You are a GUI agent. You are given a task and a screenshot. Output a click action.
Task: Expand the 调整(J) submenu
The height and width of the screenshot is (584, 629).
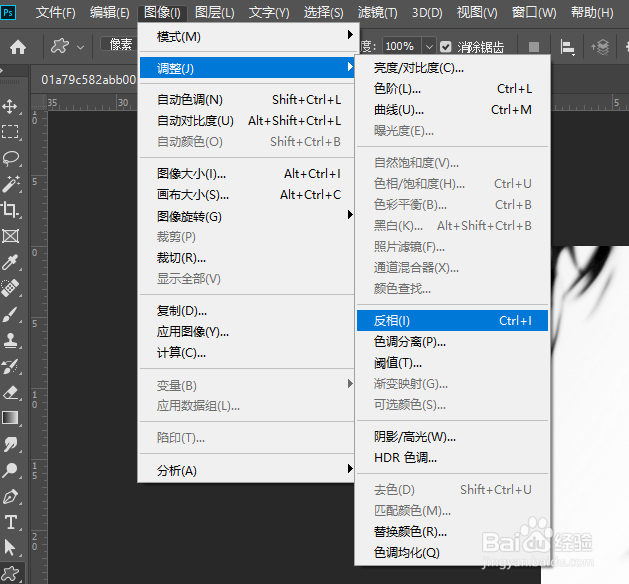(247, 68)
